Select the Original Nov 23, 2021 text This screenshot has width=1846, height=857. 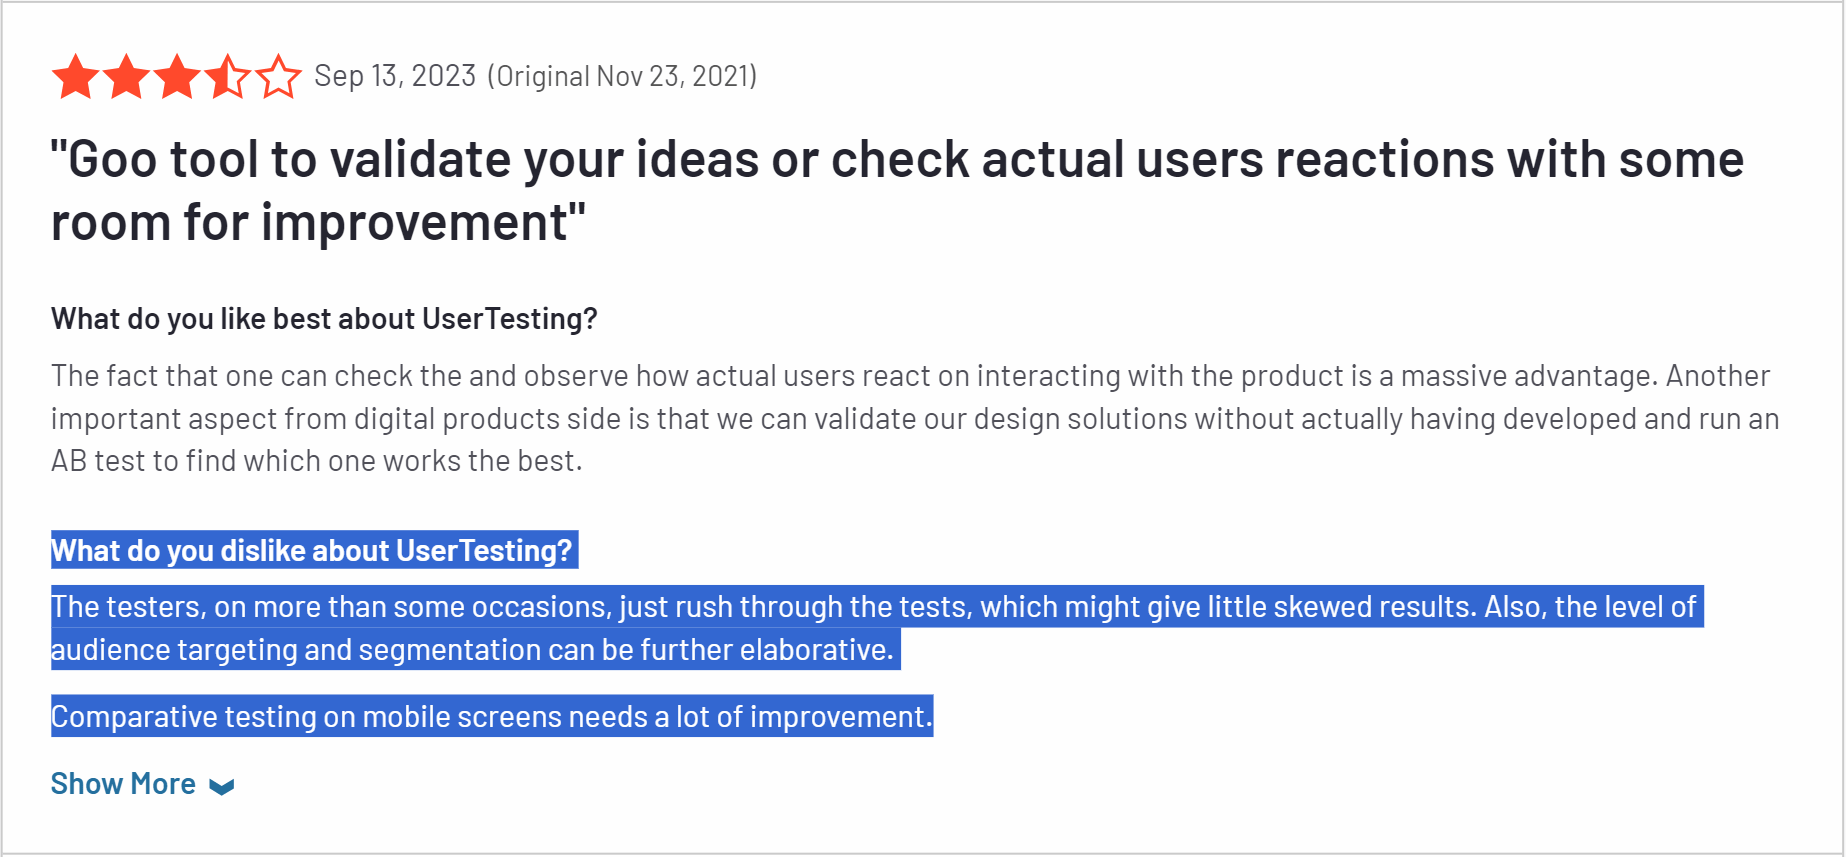click(x=622, y=75)
